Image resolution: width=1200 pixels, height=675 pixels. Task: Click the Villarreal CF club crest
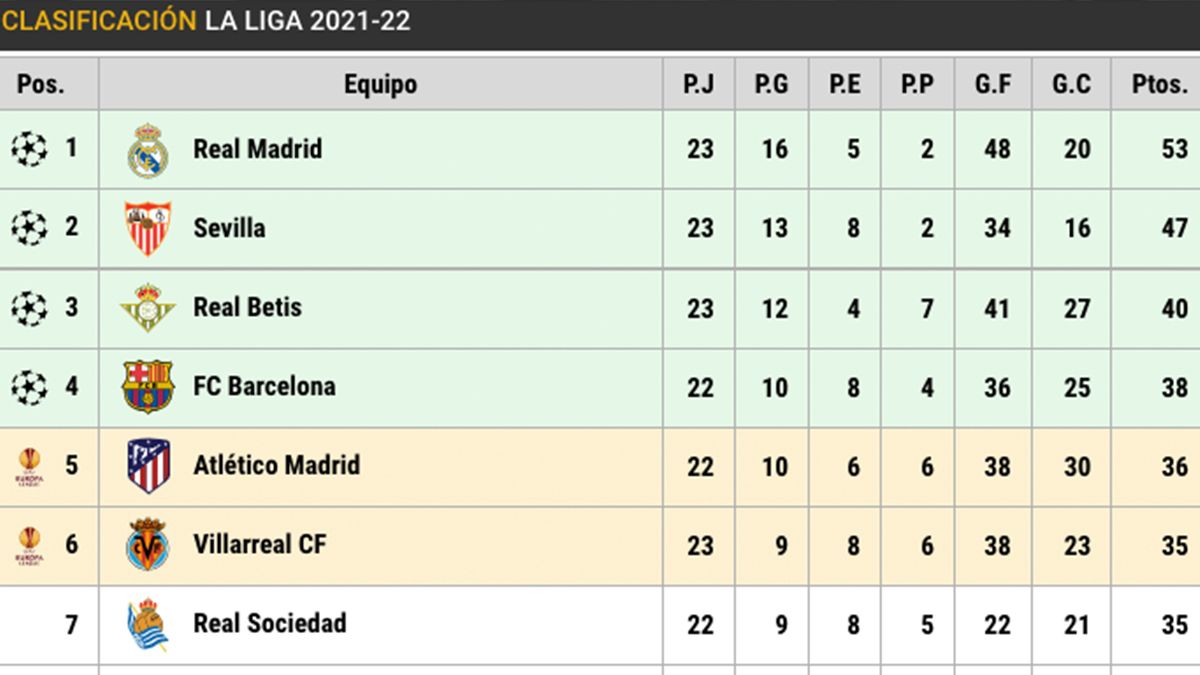pos(147,545)
